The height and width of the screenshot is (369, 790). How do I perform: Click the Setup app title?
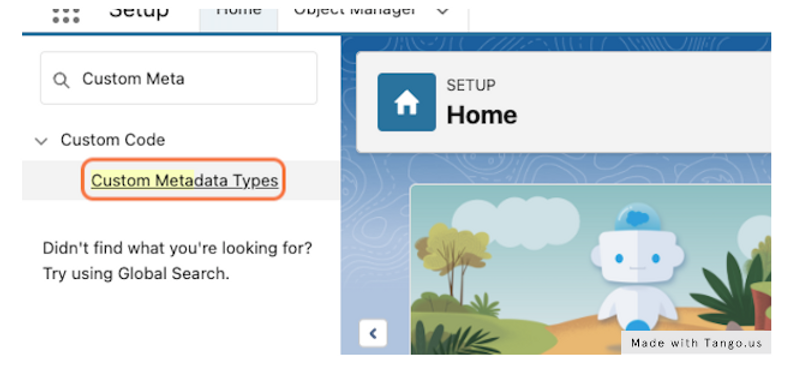139,13
